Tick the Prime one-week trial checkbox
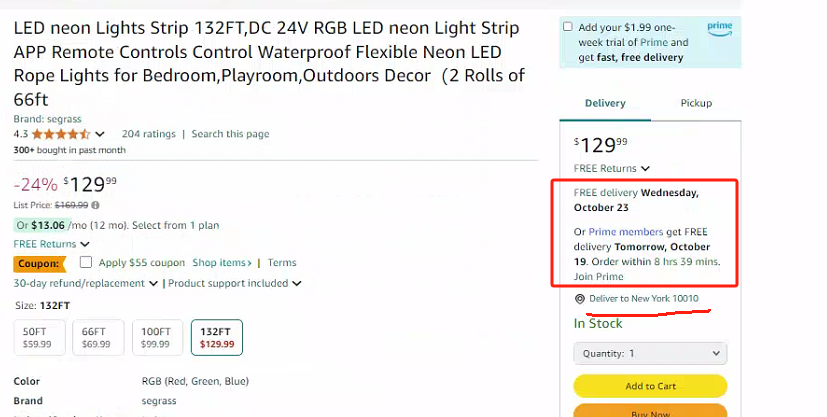The width and height of the screenshot is (827, 417). click(568, 27)
